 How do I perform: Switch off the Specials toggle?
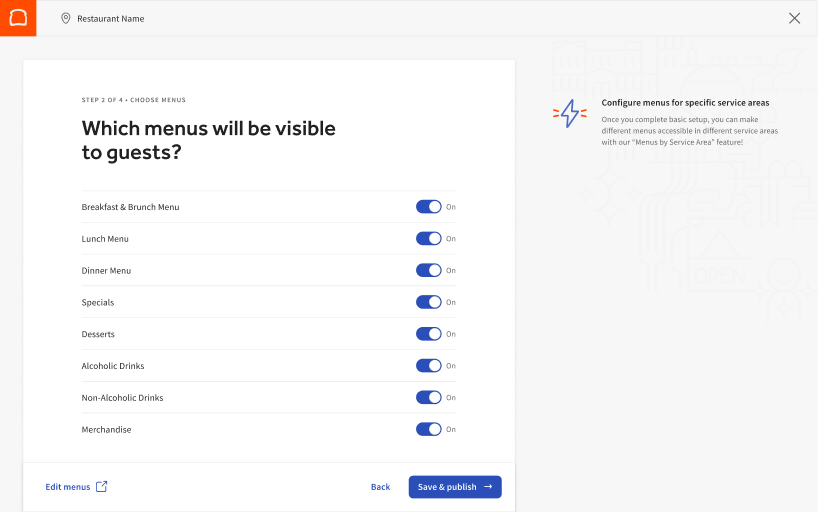(x=428, y=302)
